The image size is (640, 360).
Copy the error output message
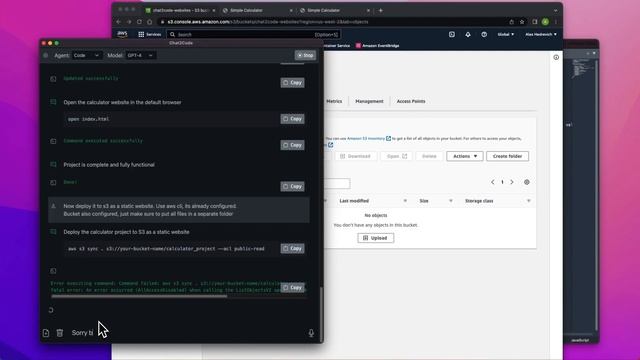coord(292,288)
